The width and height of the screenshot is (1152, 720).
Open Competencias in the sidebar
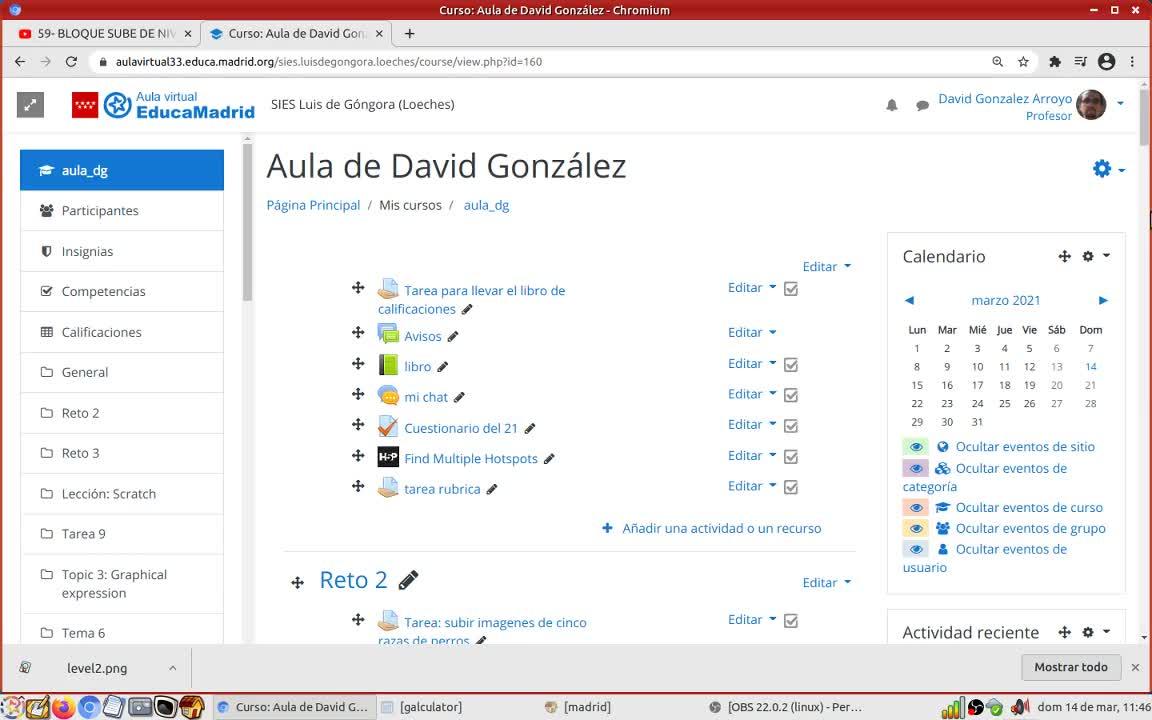tap(122, 292)
